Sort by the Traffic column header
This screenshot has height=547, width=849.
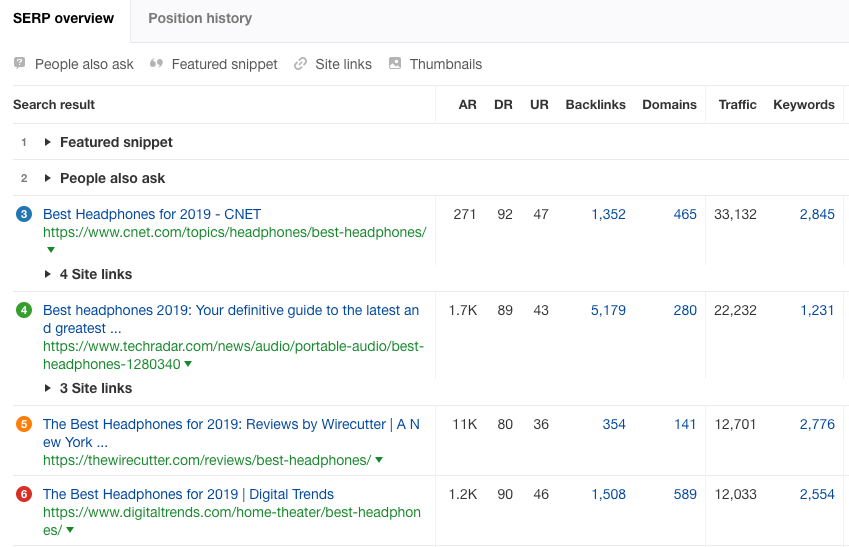[737, 104]
